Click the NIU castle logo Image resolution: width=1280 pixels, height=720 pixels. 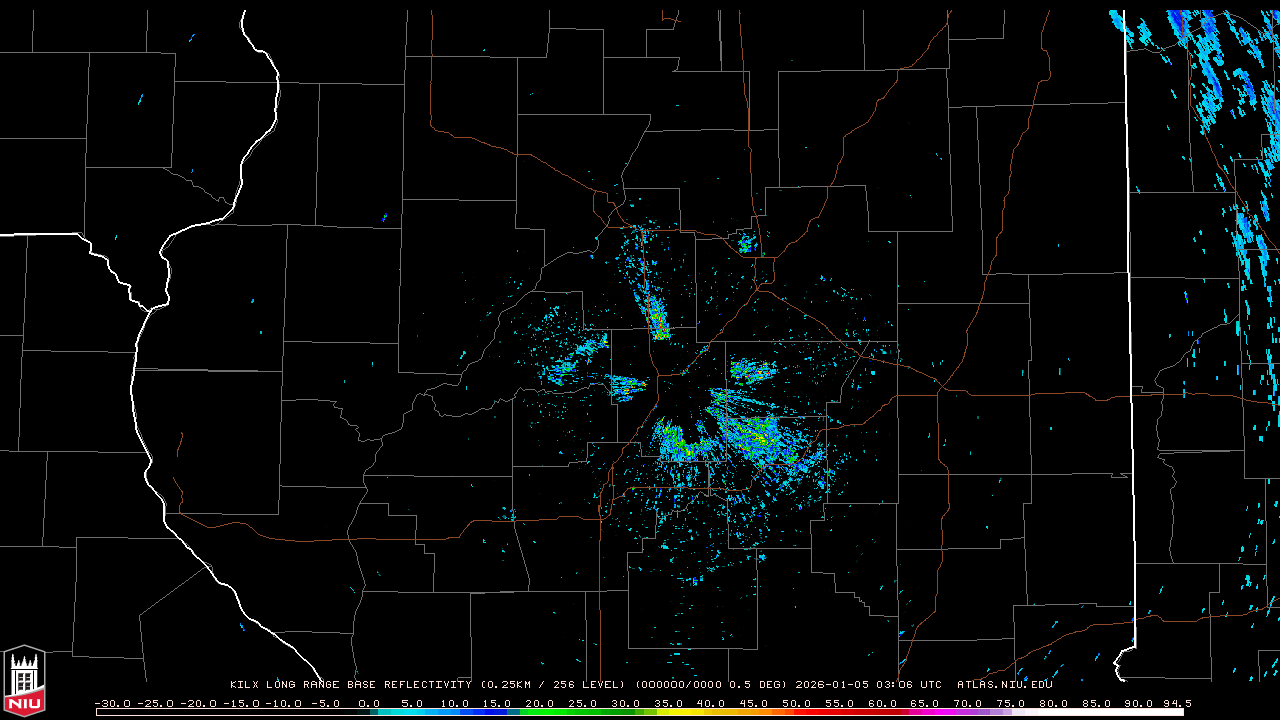[x=24, y=680]
